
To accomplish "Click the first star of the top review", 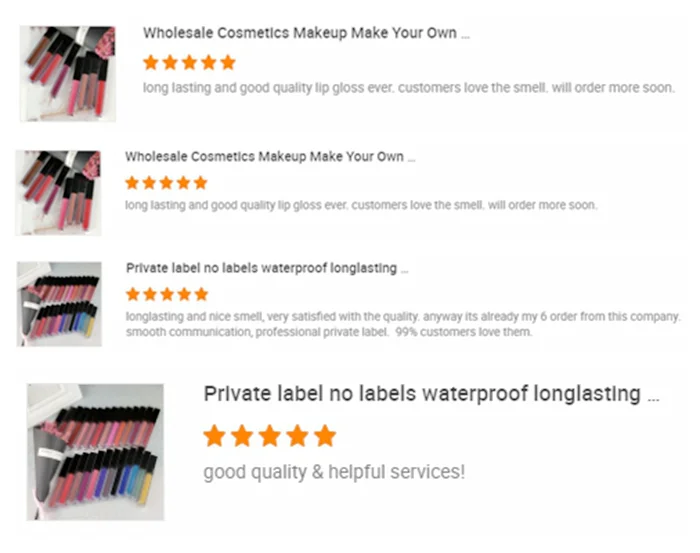I will (x=151, y=62).
